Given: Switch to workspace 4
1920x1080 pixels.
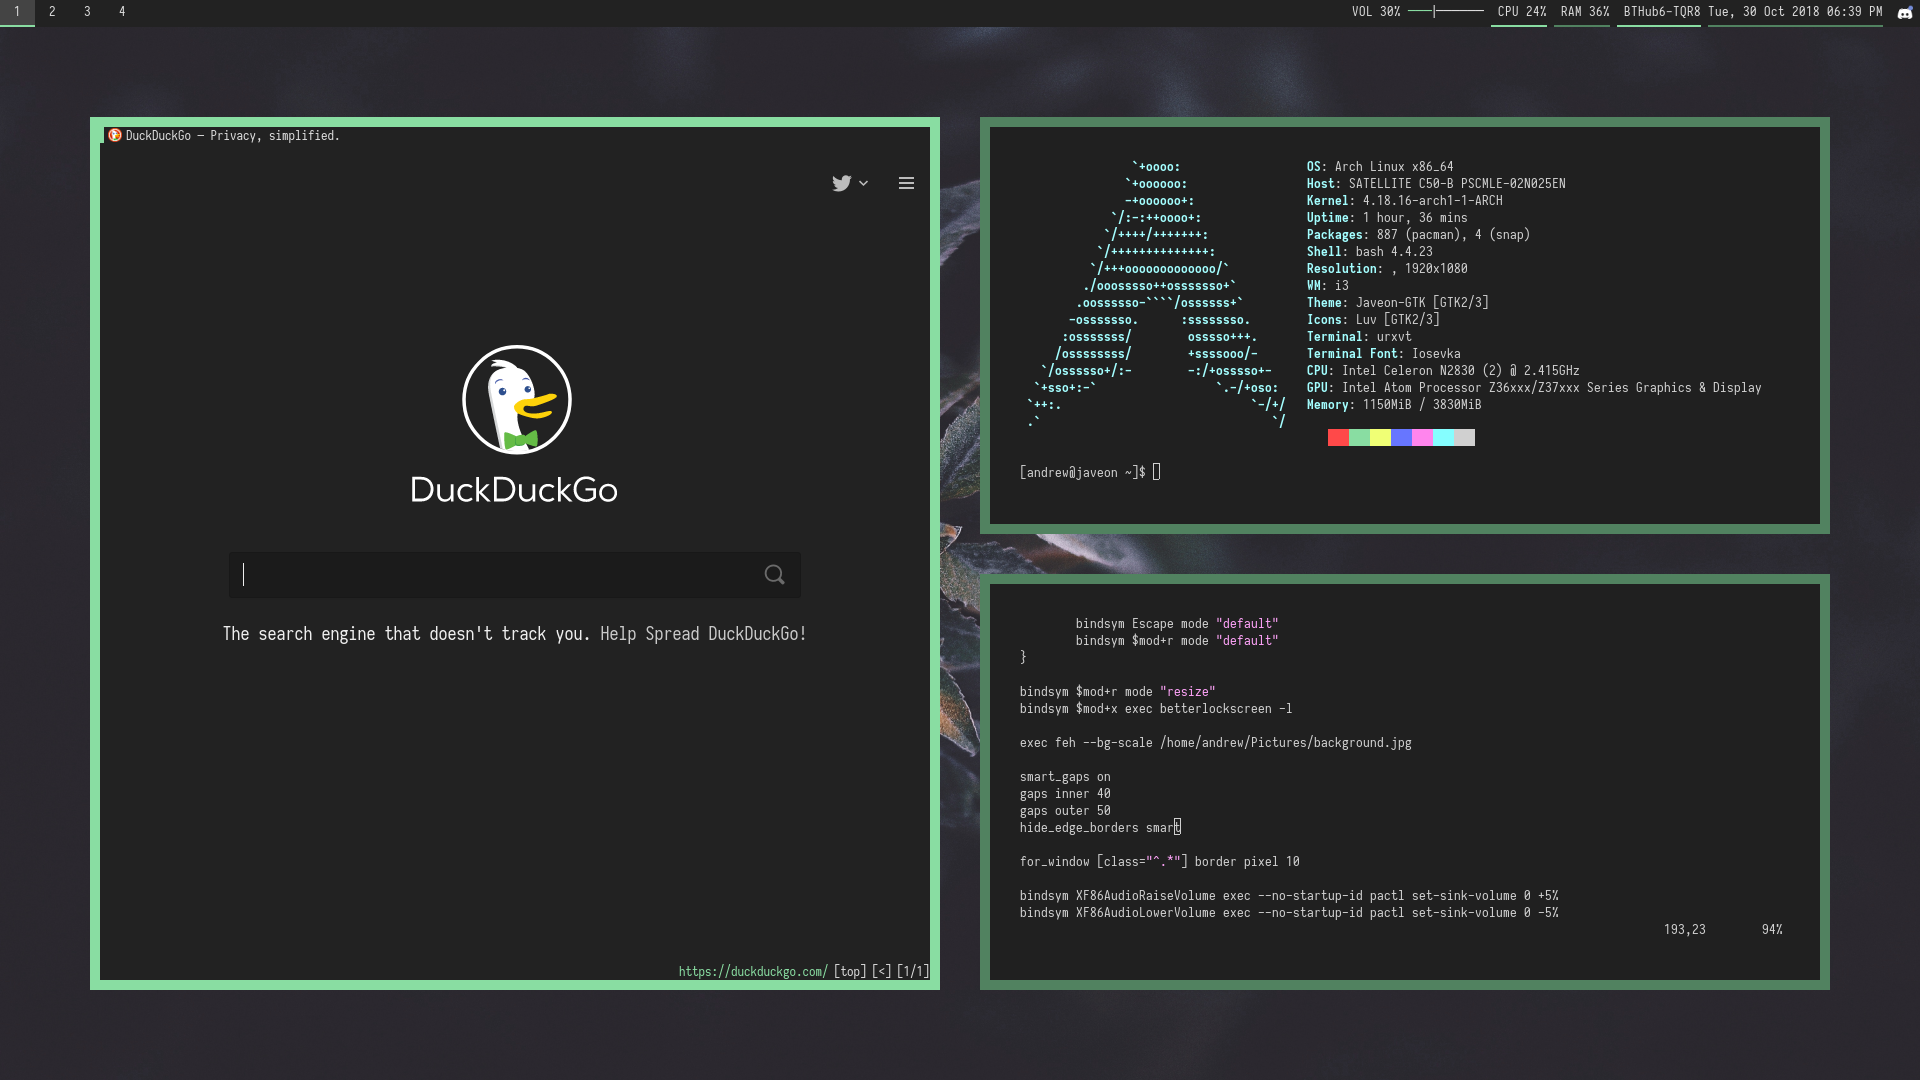Looking at the screenshot, I should coord(122,12).
